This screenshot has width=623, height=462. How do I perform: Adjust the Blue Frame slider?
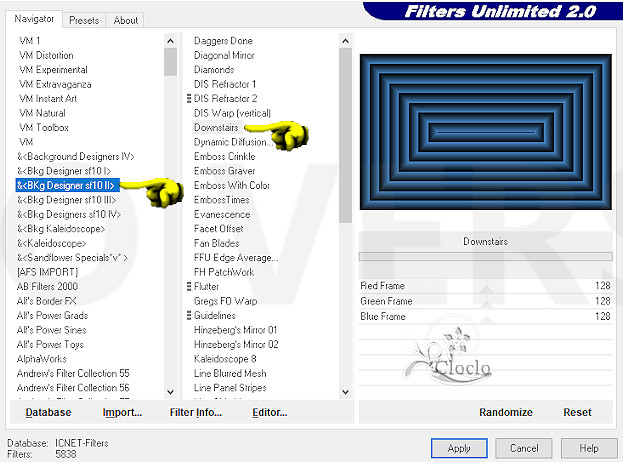pyautogui.click(x=485, y=316)
